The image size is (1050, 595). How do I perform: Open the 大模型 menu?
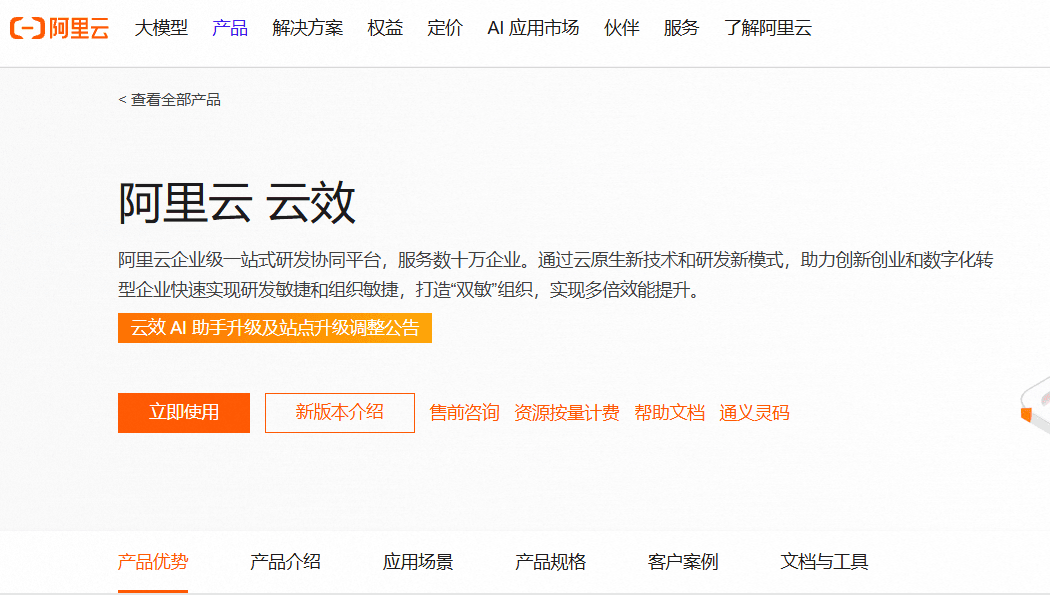coord(161,28)
